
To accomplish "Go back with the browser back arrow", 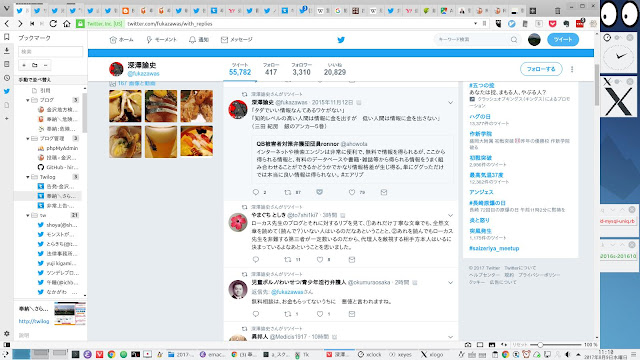I will pyautogui.click(x=7, y=24).
